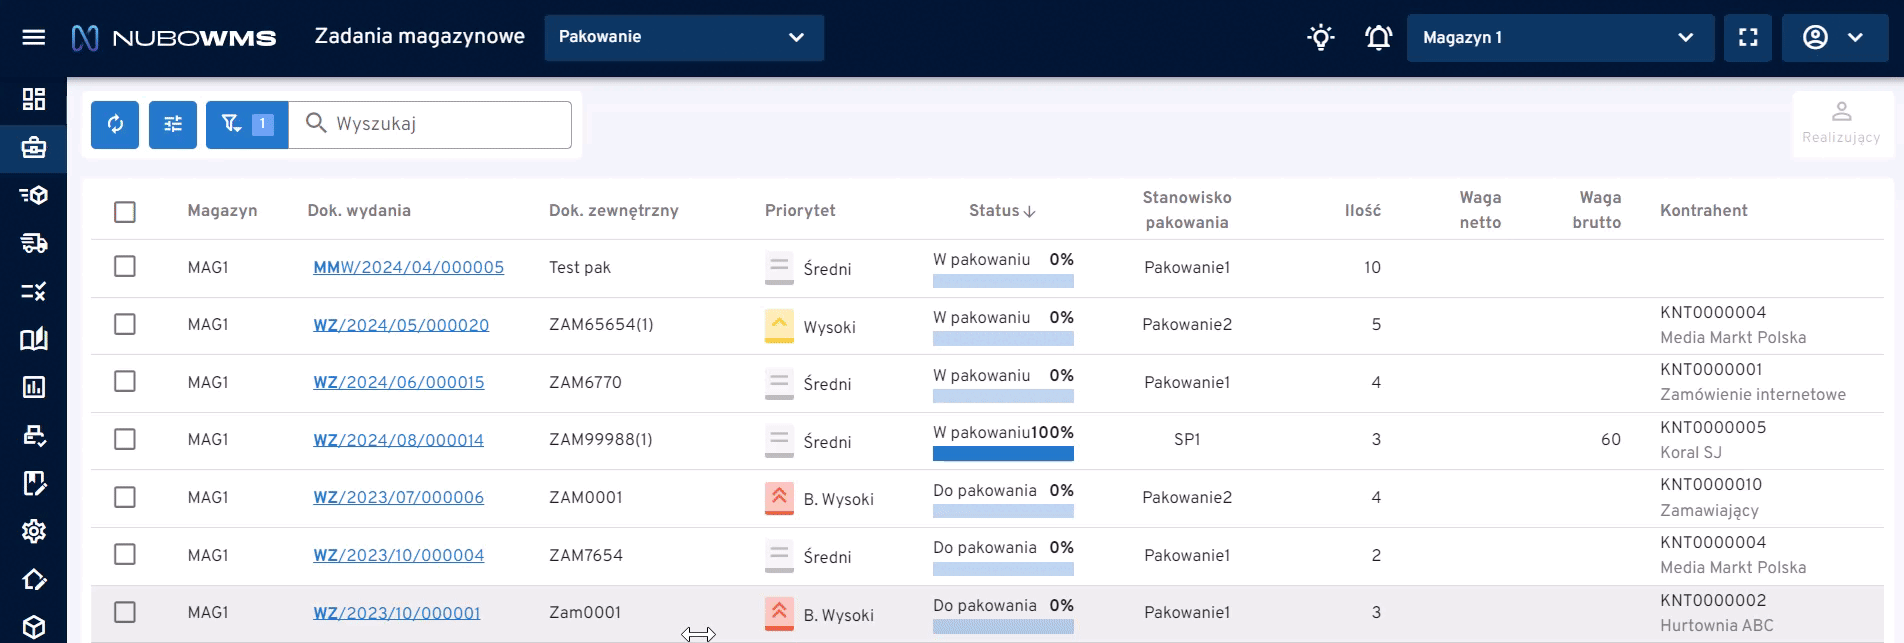Select all rows header checkbox
1904x643 pixels.
point(125,212)
